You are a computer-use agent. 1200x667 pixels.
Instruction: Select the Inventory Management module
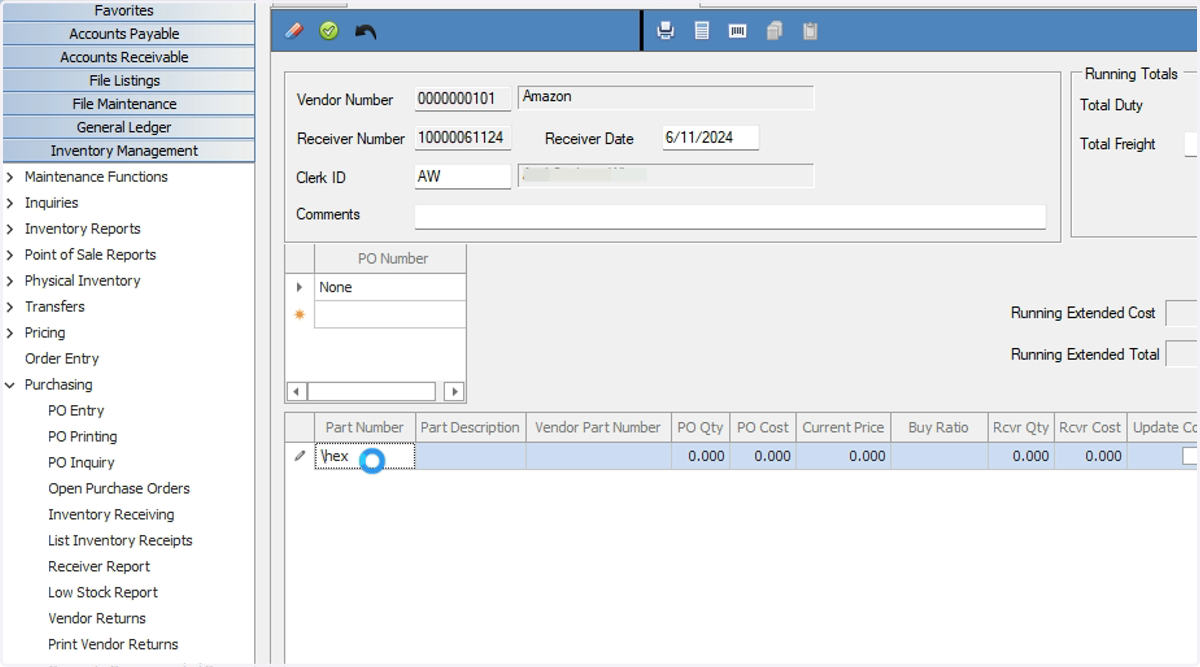tap(128, 151)
